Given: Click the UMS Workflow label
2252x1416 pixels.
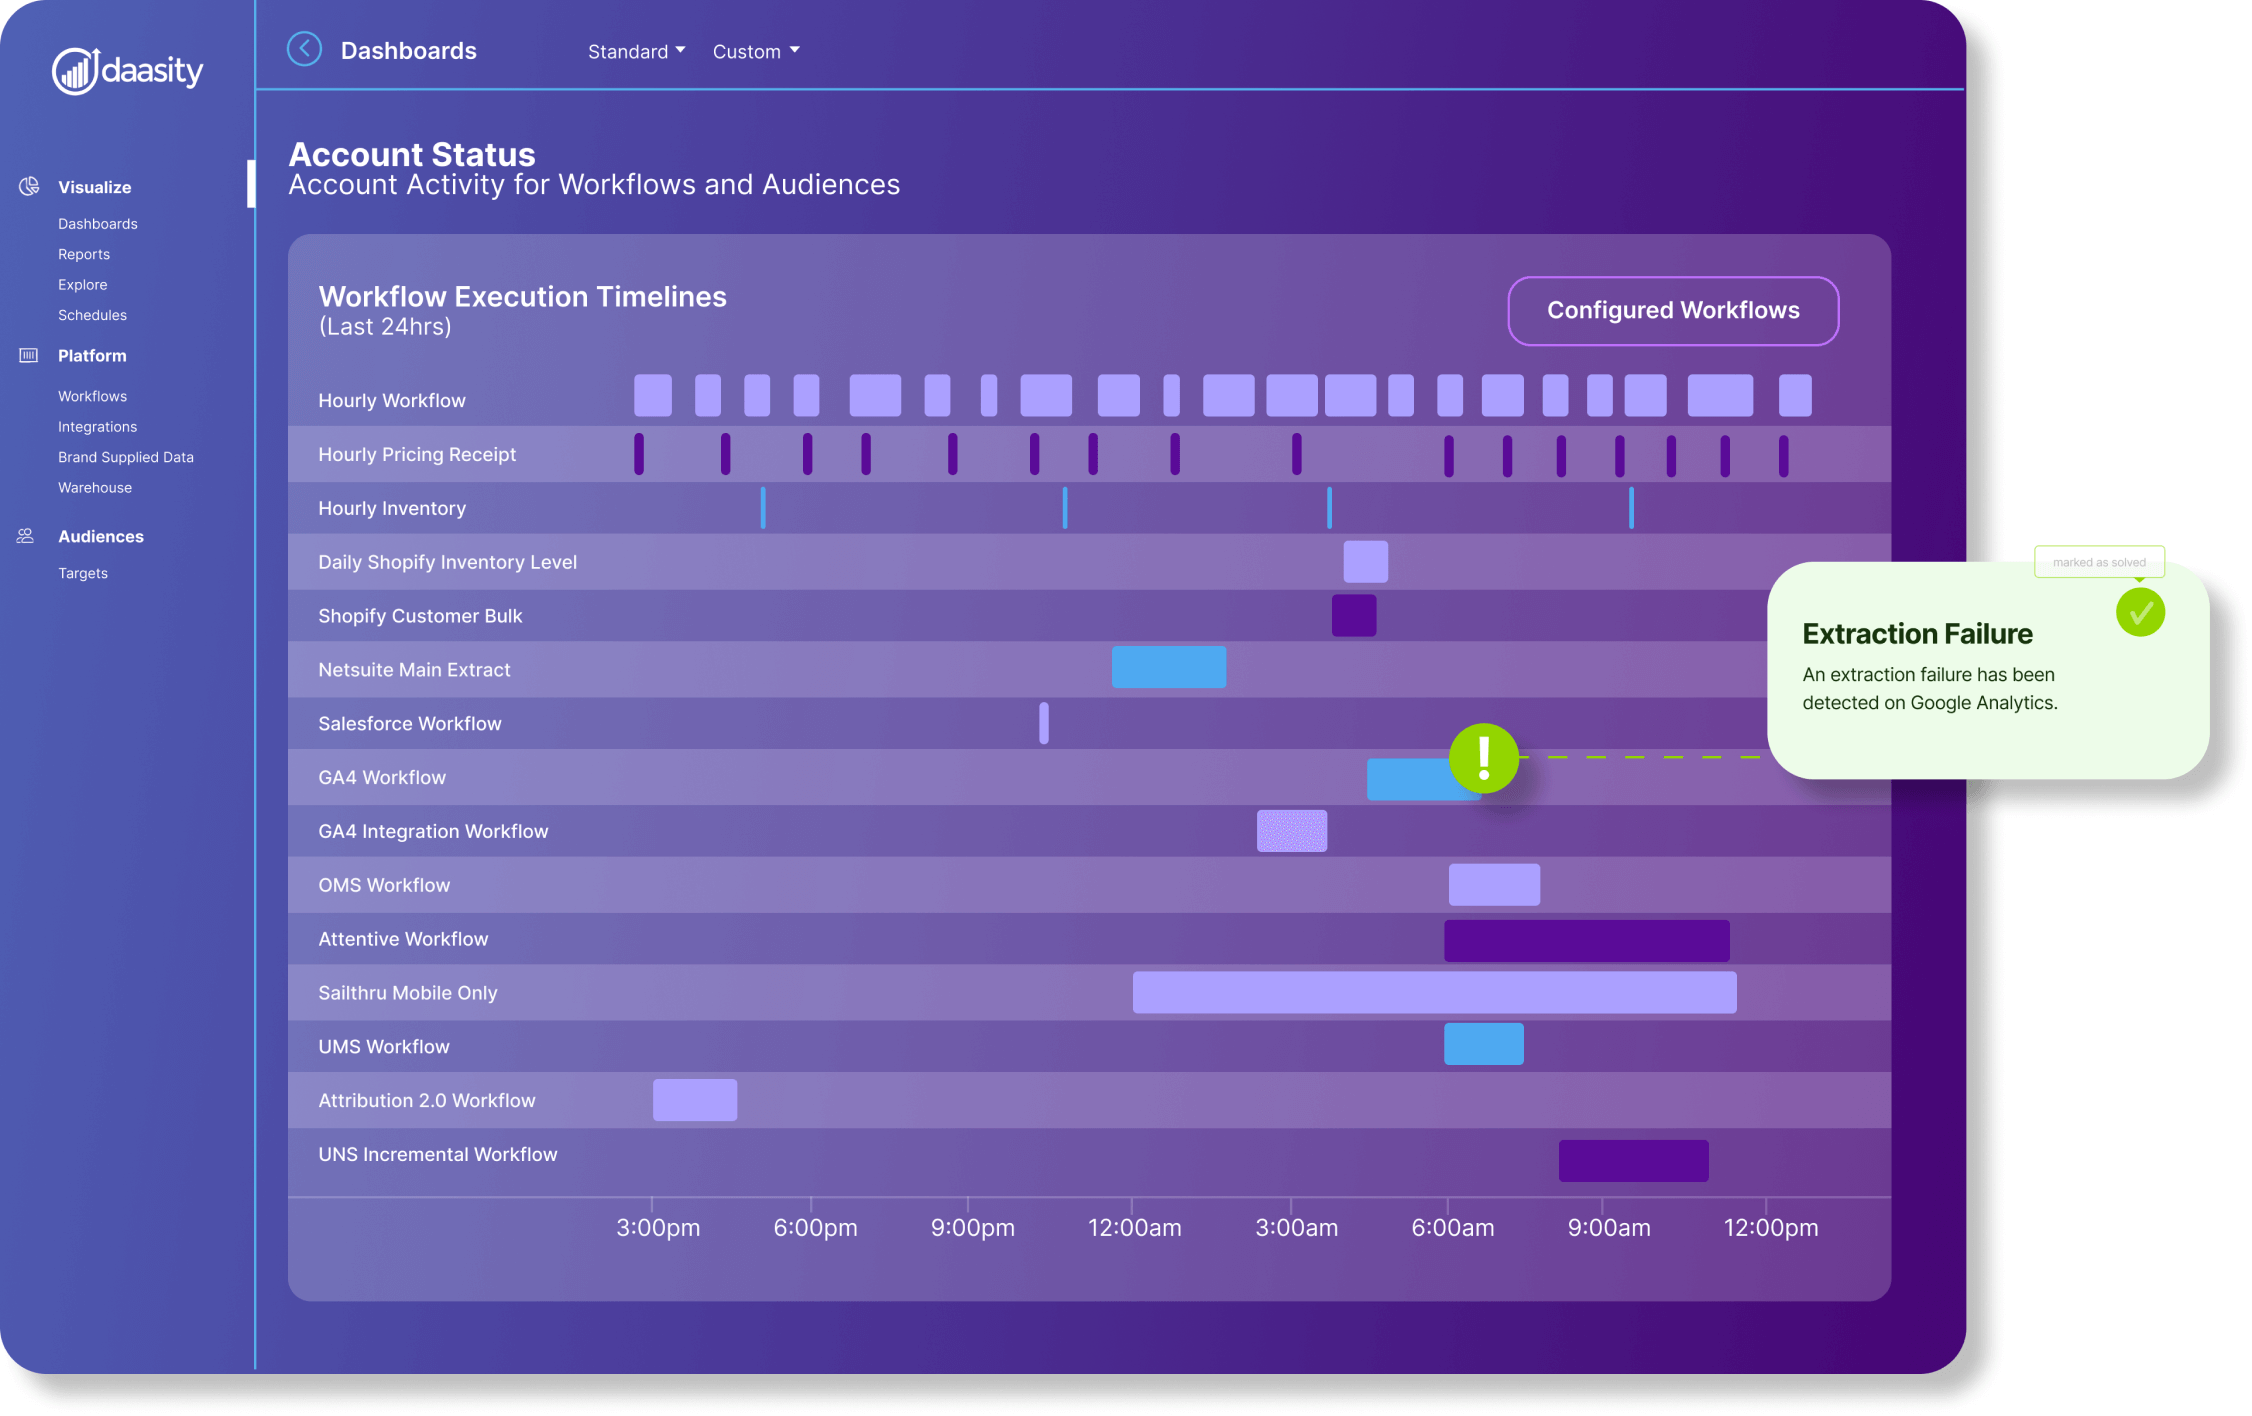Looking at the screenshot, I should point(384,1047).
